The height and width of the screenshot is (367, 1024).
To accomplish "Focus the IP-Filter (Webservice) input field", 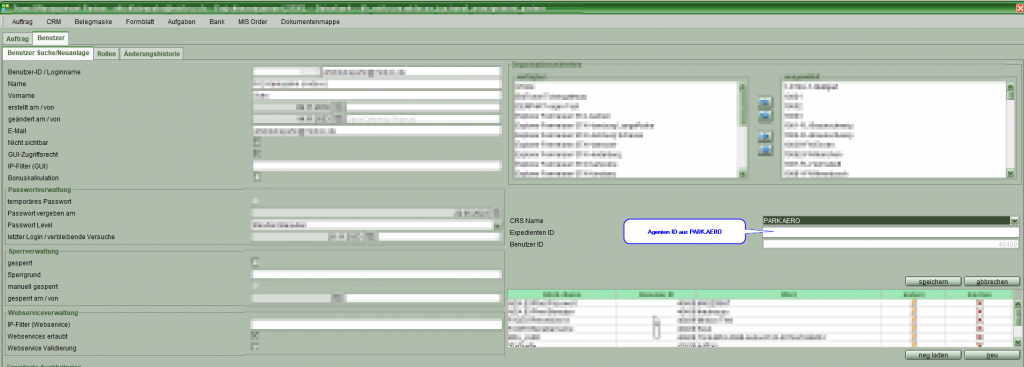I will (376, 324).
